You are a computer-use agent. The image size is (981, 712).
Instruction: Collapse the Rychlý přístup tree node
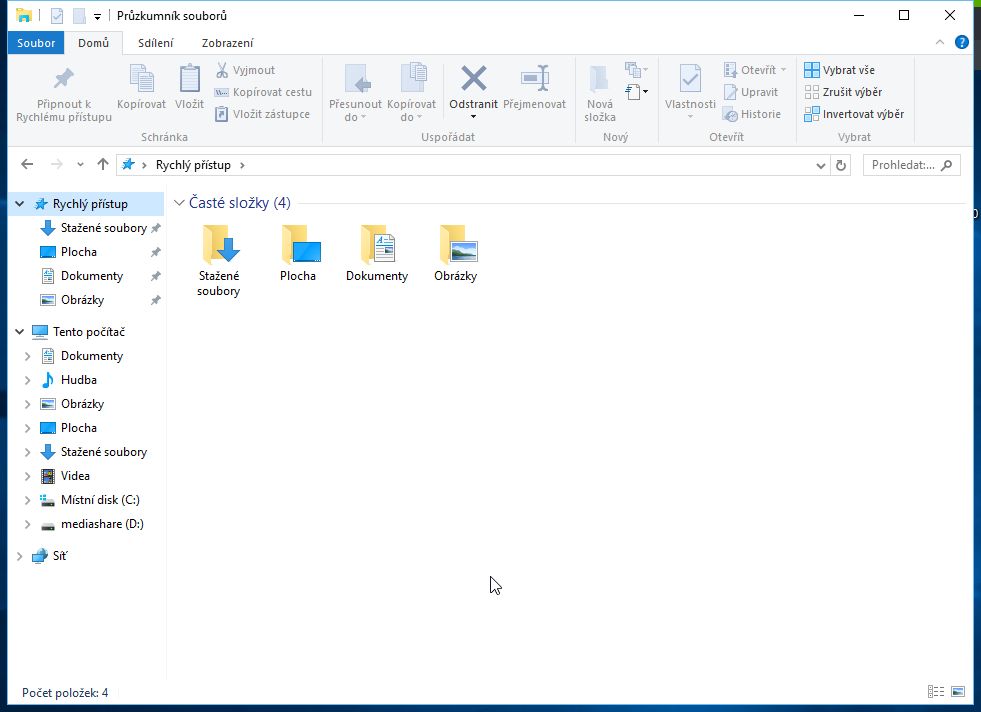coord(19,204)
